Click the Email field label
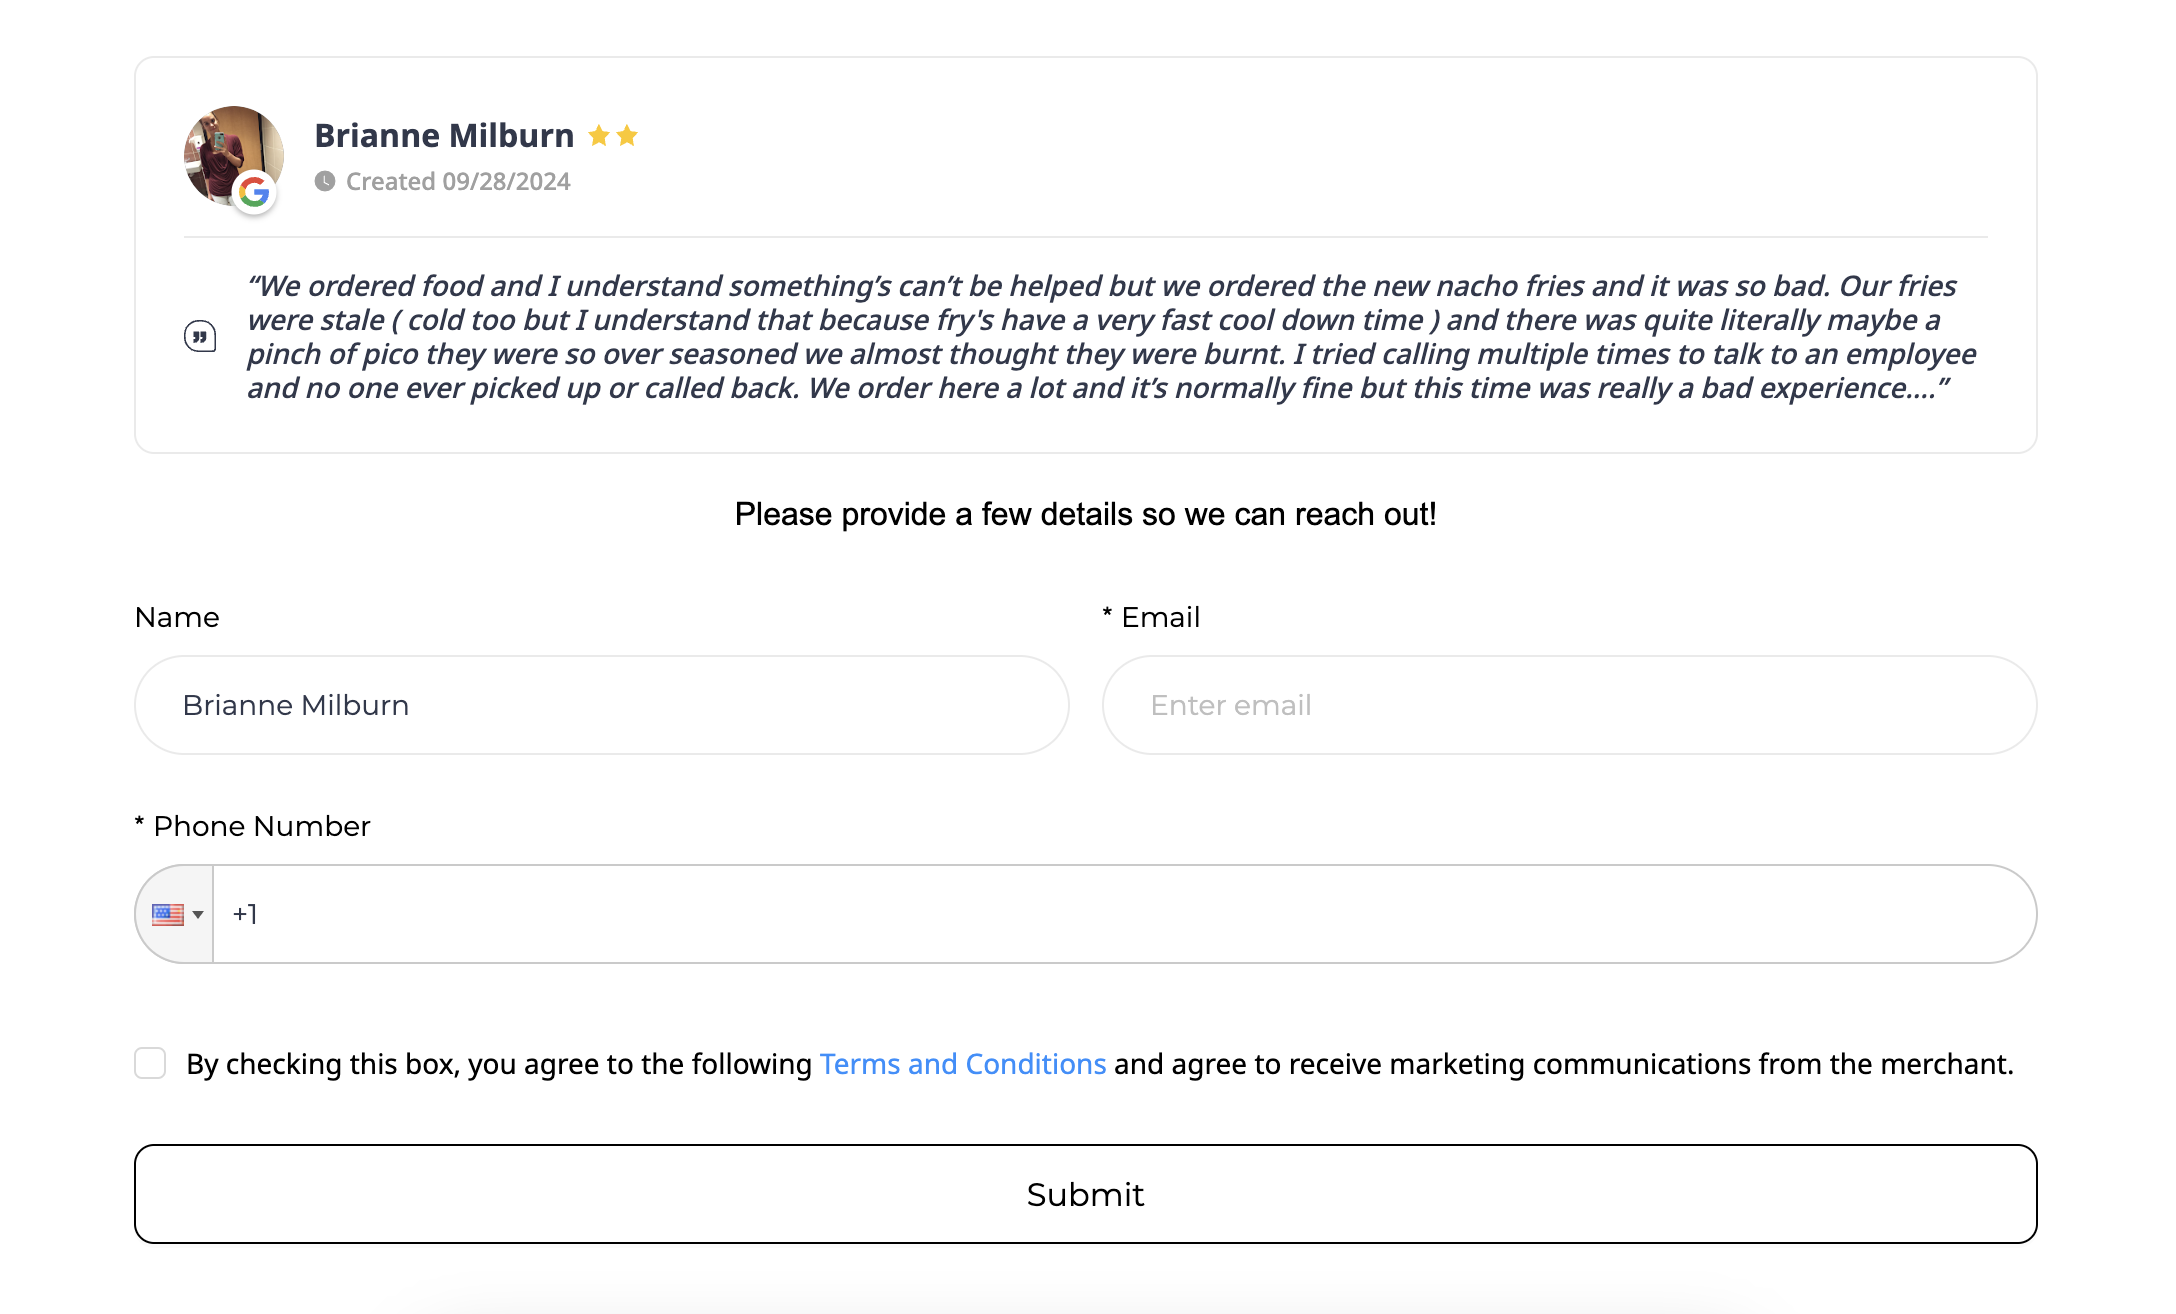The width and height of the screenshot is (2176, 1314). 1160,617
